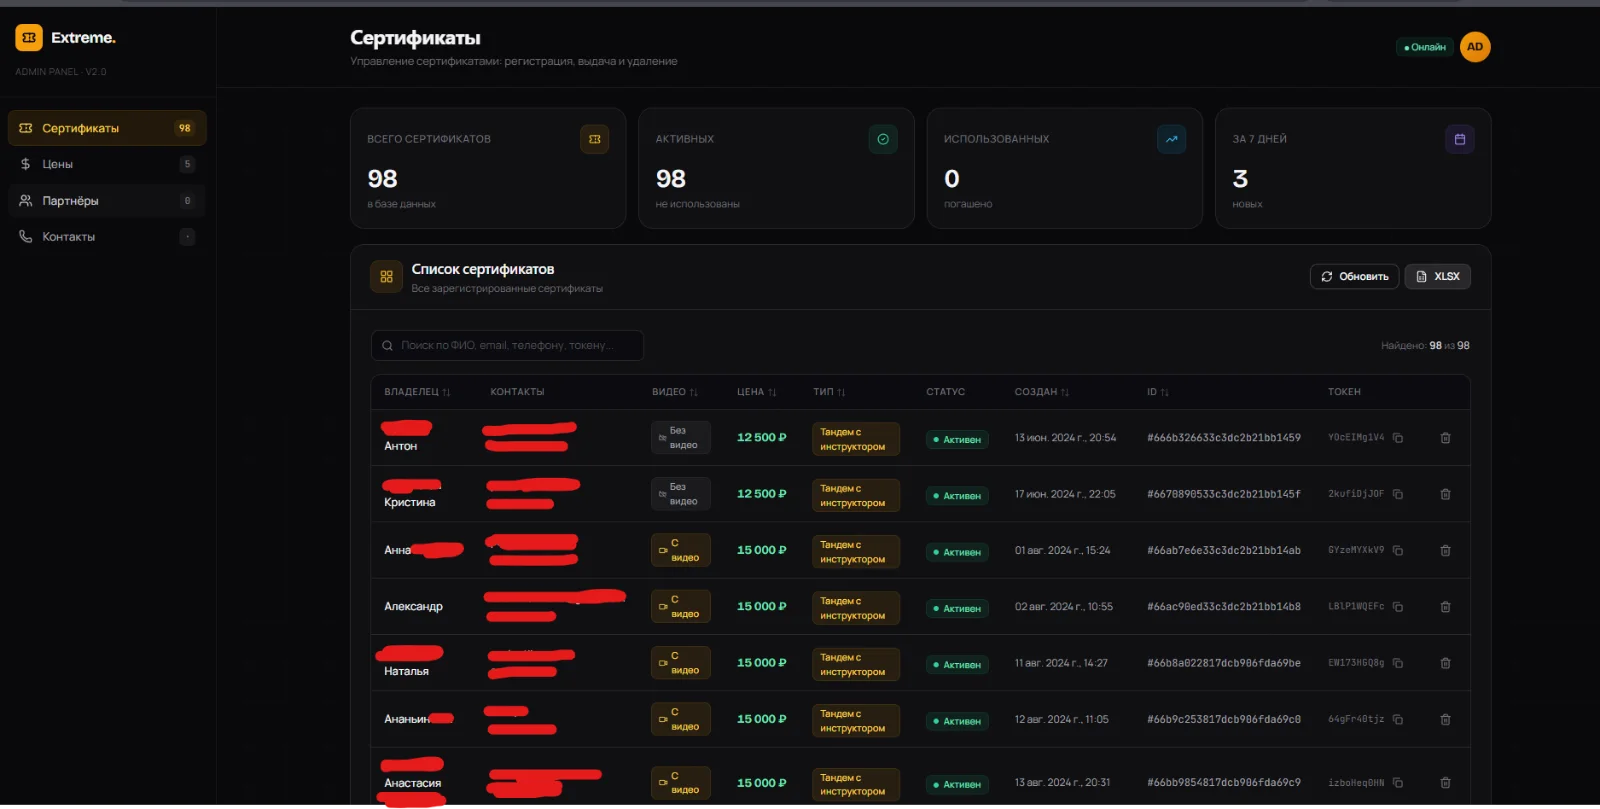Sort the table by the Видео column
The image size is (1600, 809).
(675, 392)
